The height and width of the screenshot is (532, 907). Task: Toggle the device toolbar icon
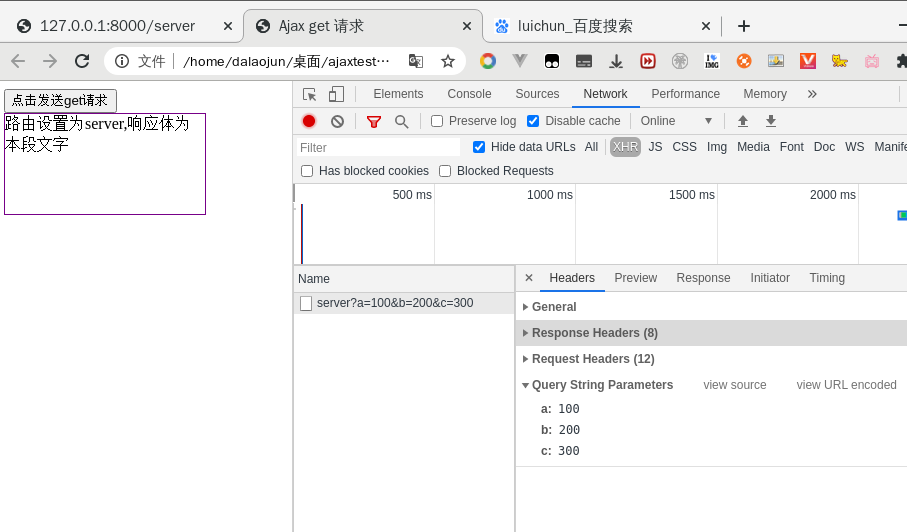point(336,94)
